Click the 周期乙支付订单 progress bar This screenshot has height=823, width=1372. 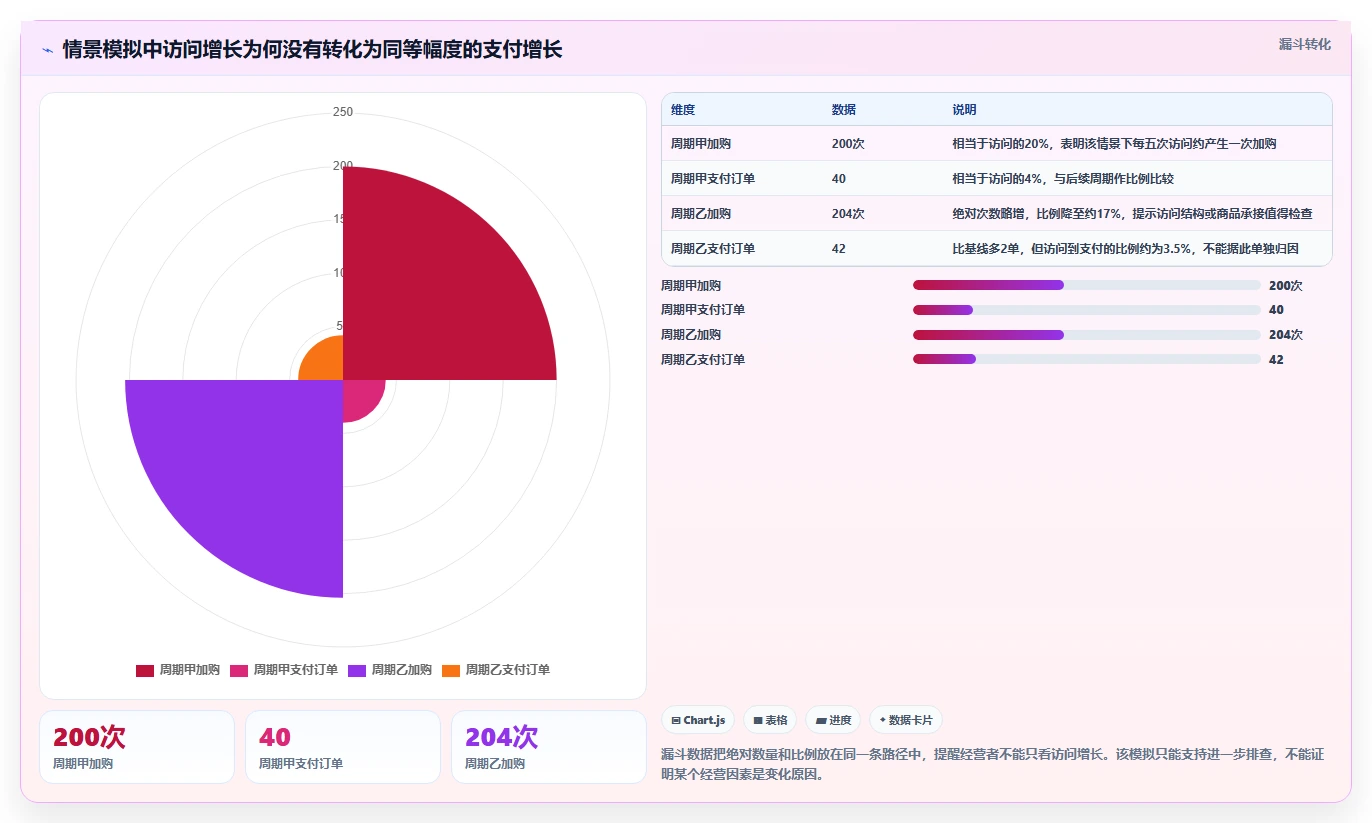coord(1086,359)
